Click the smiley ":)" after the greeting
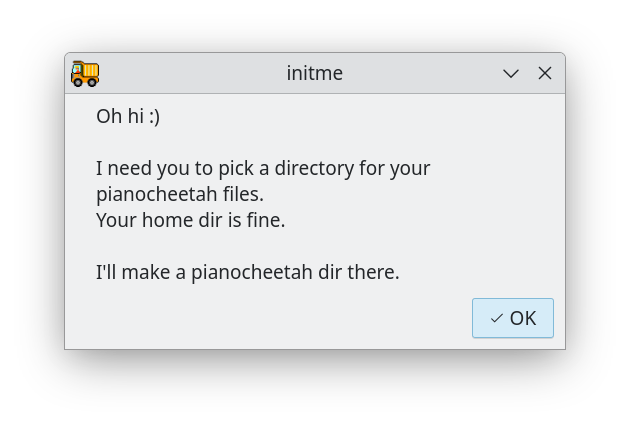 click(153, 116)
